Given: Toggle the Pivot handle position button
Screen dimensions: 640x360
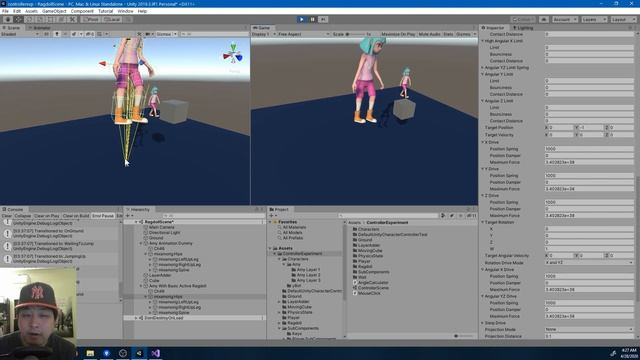Looking at the screenshot, I should coord(91,19).
